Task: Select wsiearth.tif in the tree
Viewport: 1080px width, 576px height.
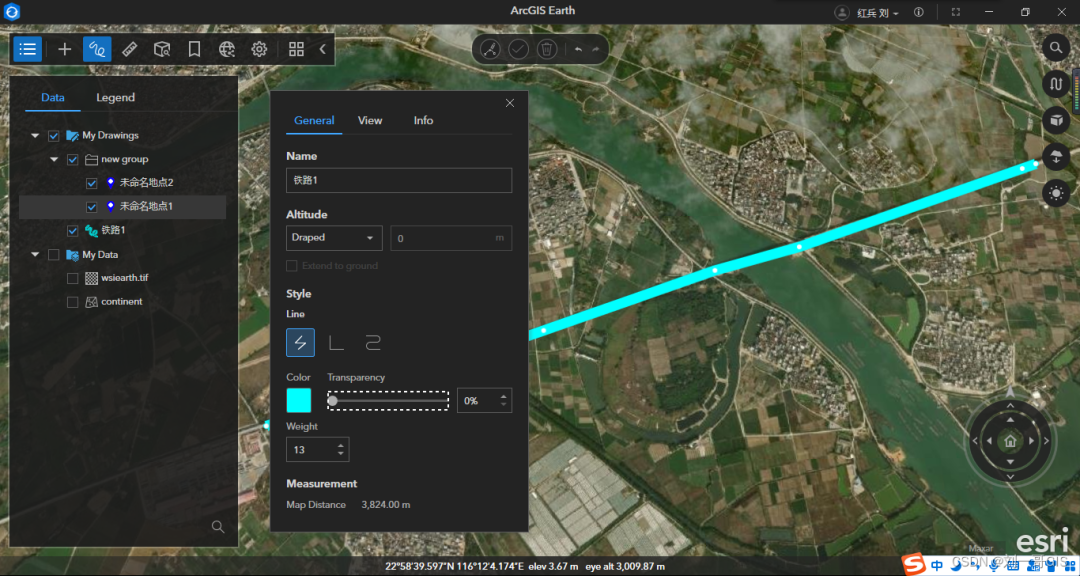Action: pos(125,278)
